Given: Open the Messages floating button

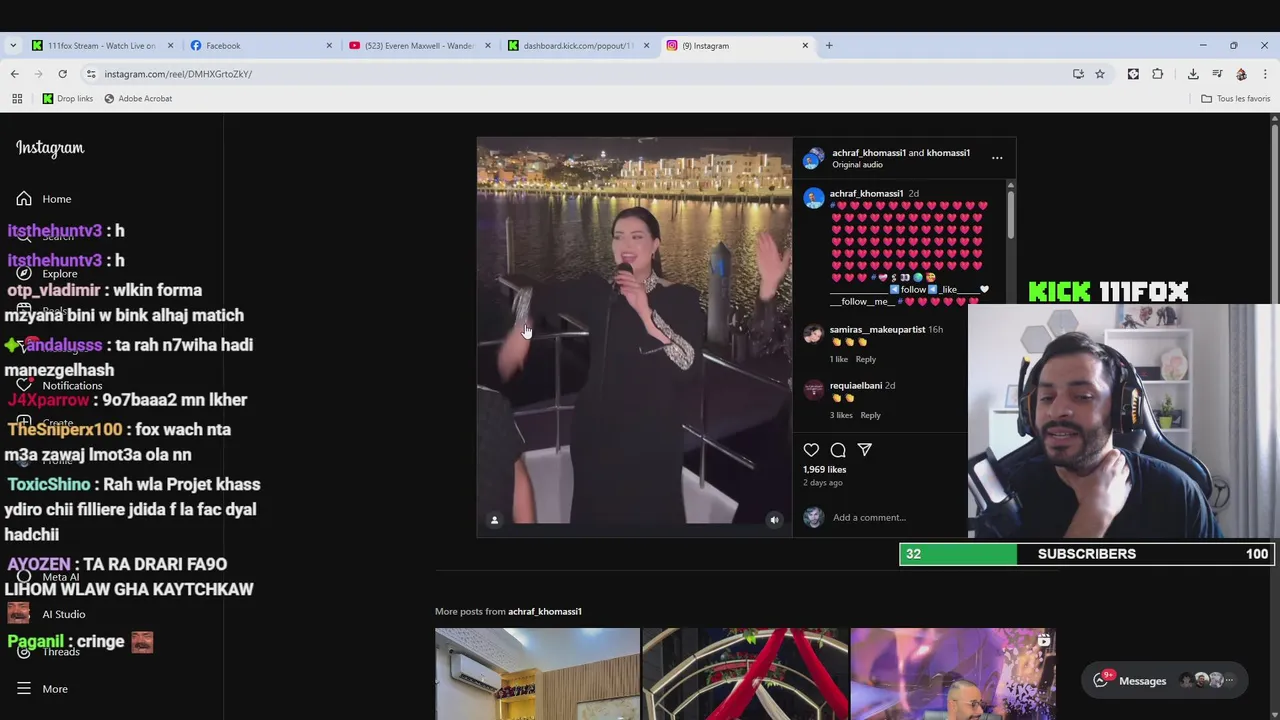Looking at the screenshot, I should [1165, 681].
